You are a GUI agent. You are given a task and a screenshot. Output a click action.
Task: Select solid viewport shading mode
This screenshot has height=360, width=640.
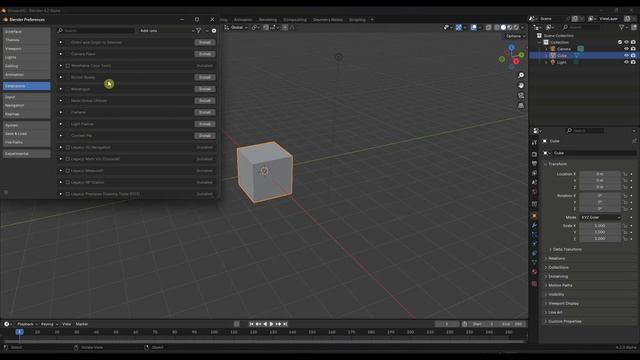(503, 27)
